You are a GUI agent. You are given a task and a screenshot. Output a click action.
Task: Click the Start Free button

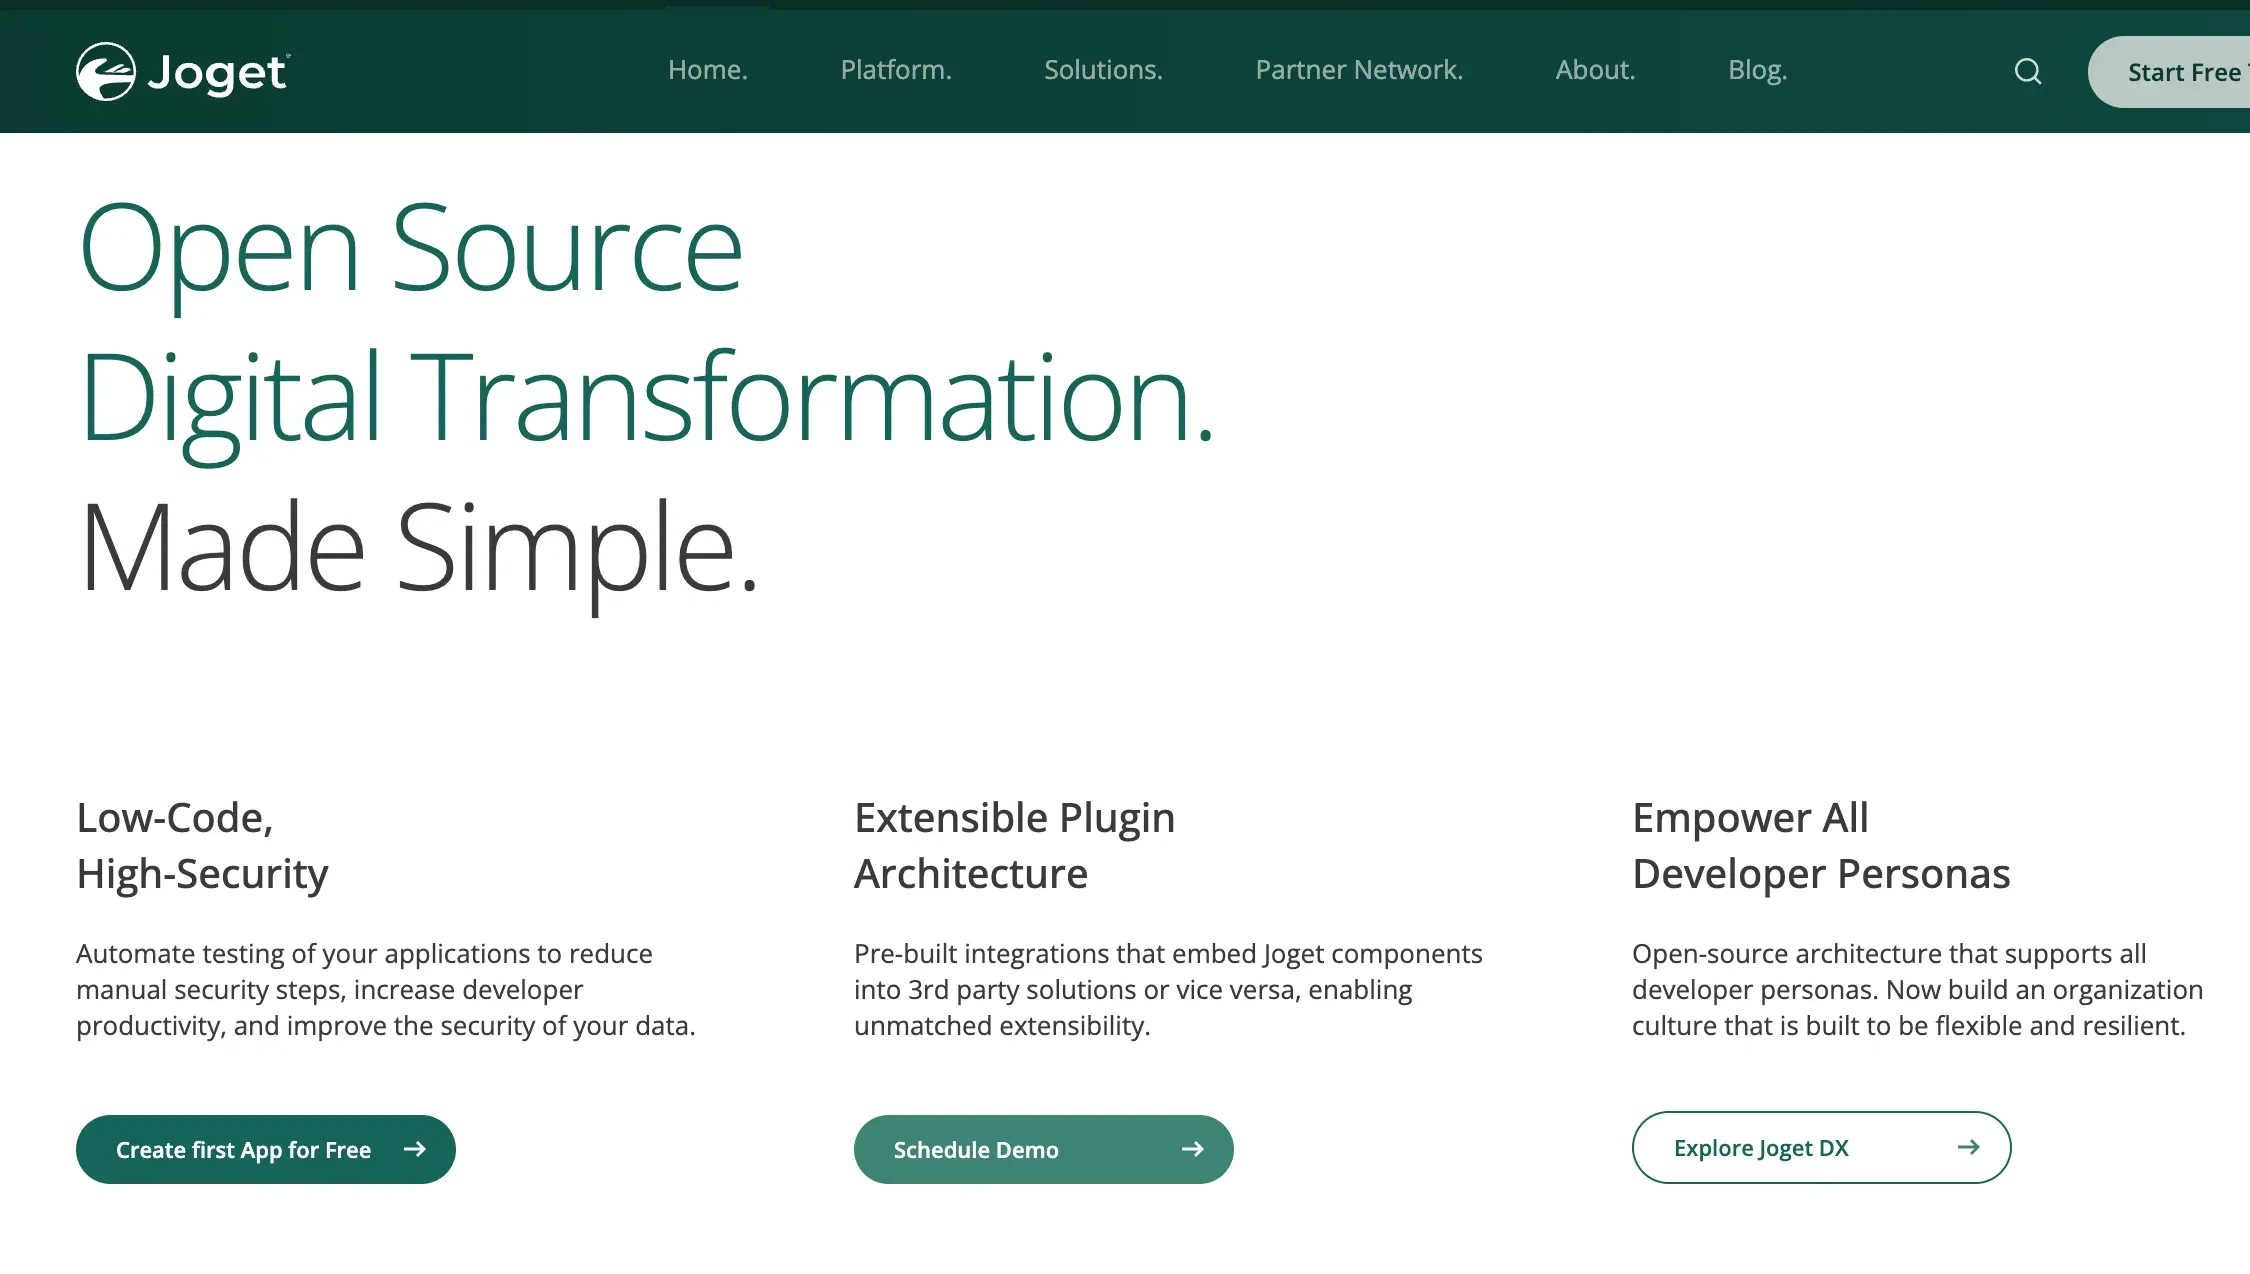(2169, 72)
